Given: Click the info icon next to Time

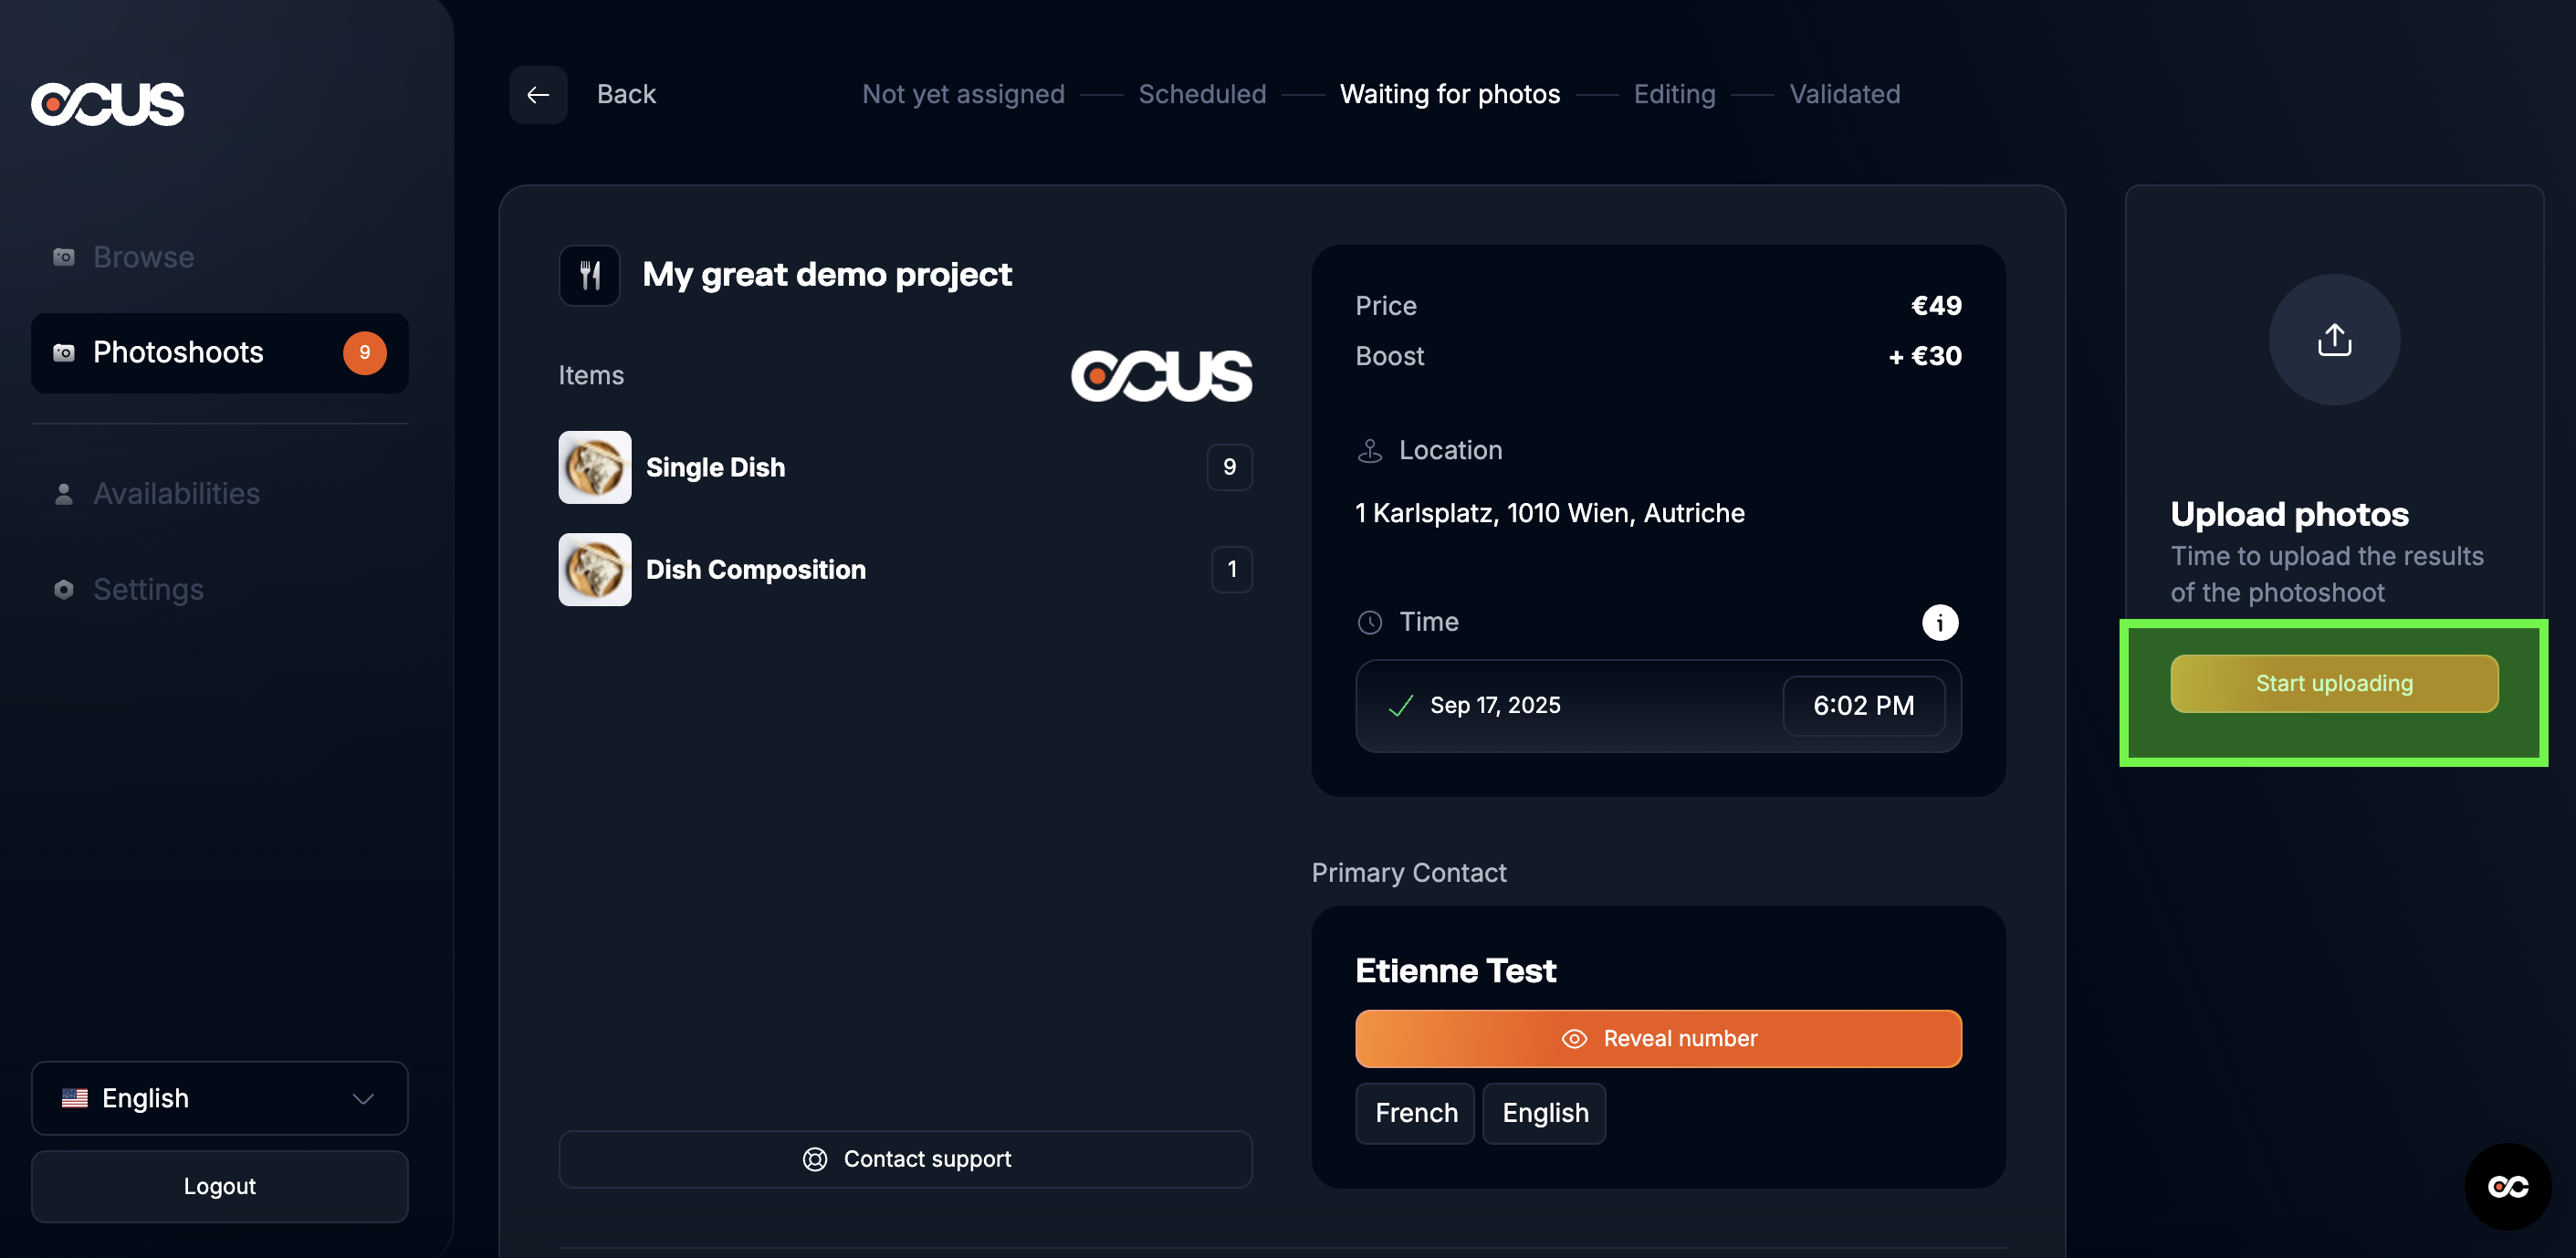Looking at the screenshot, I should coord(1940,622).
